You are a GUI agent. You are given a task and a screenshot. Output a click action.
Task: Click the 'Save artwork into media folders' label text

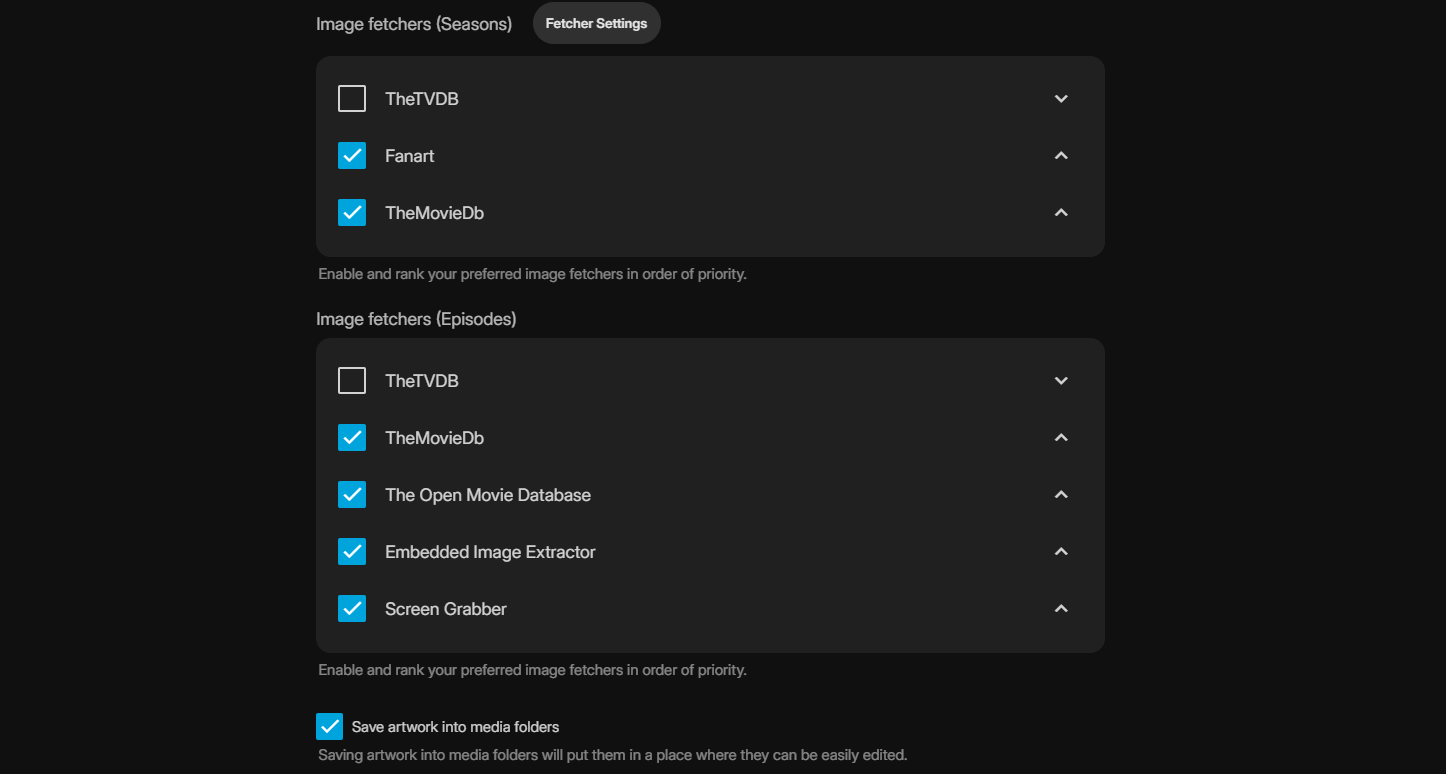[x=455, y=727]
